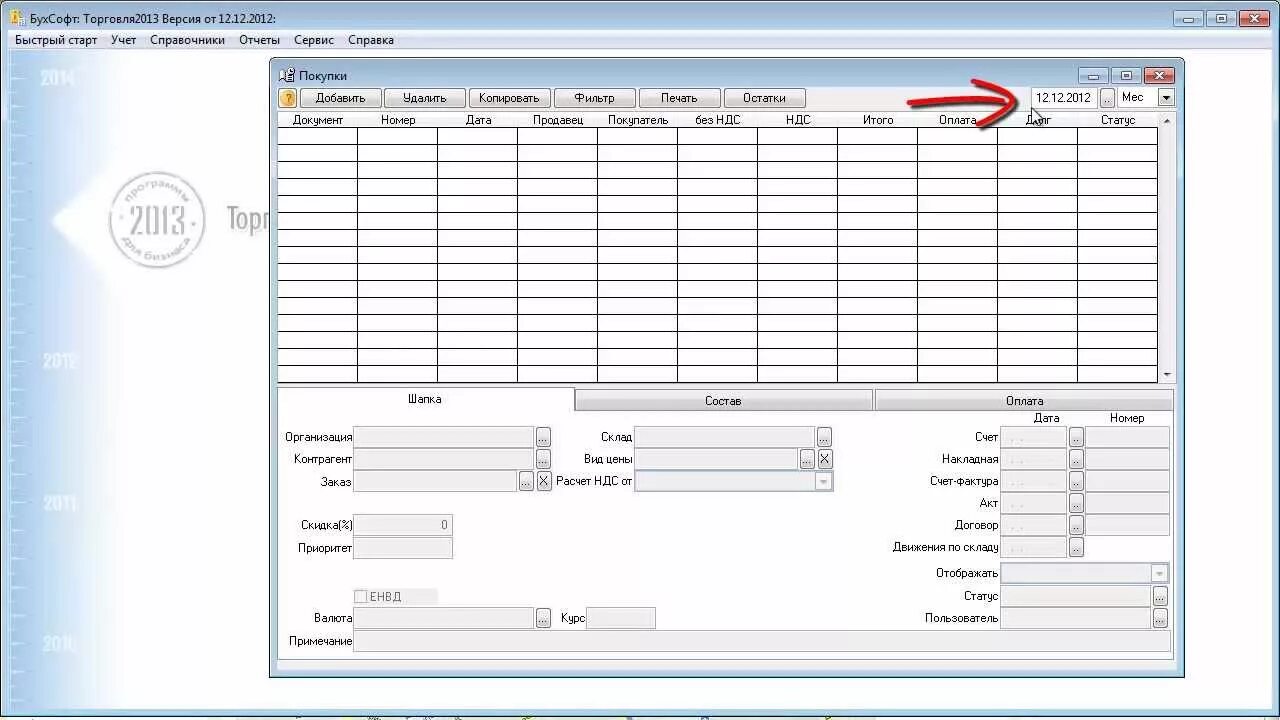This screenshot has height=720, width=1280.
Task: Open Движения по складу ellipsis button
Action: (x=1076, y=547)
